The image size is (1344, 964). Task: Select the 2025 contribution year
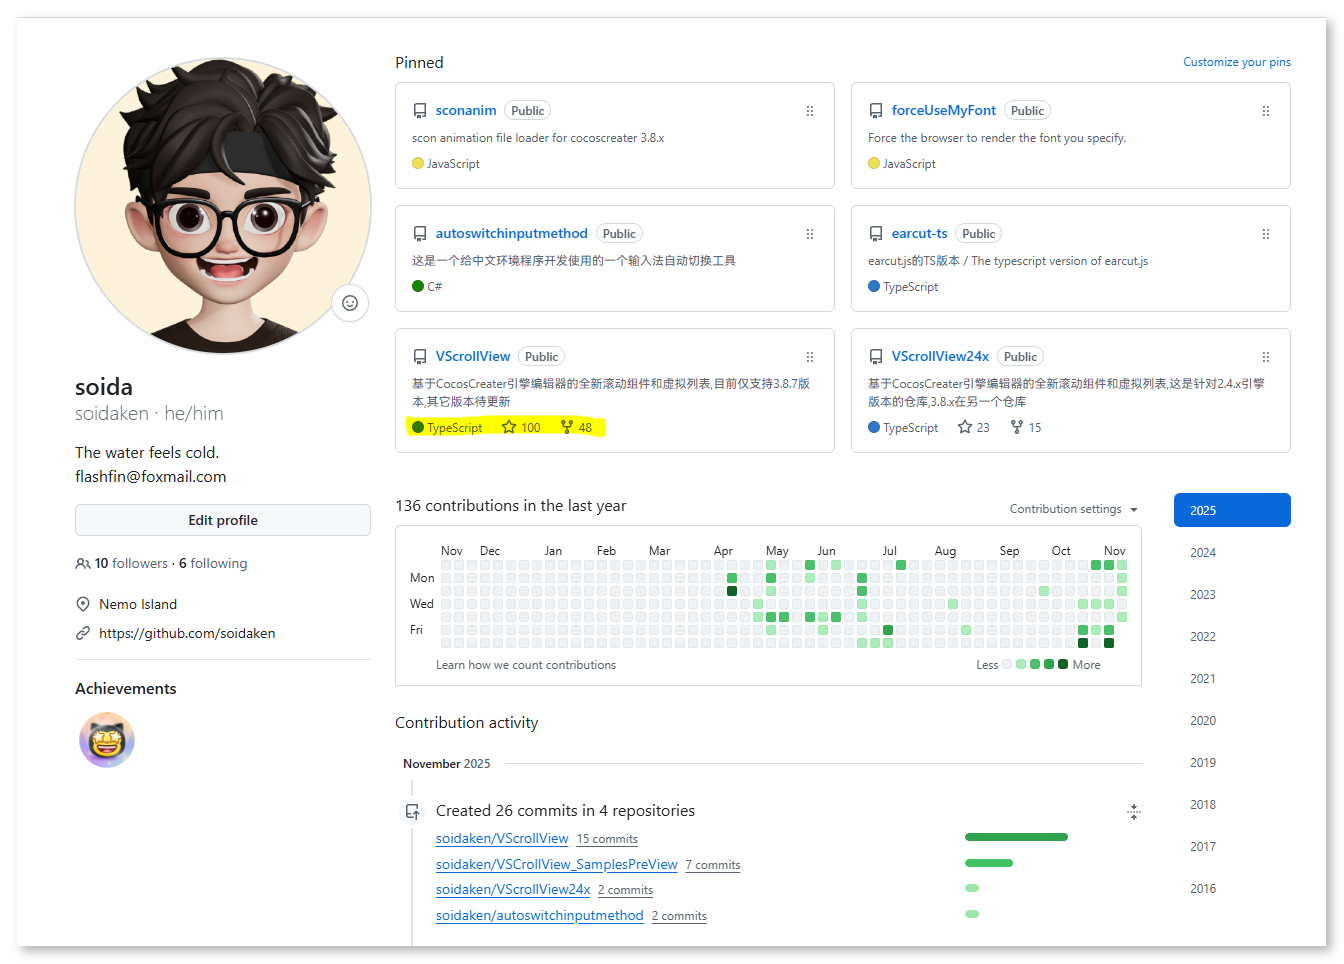[x=1232, y=510]
